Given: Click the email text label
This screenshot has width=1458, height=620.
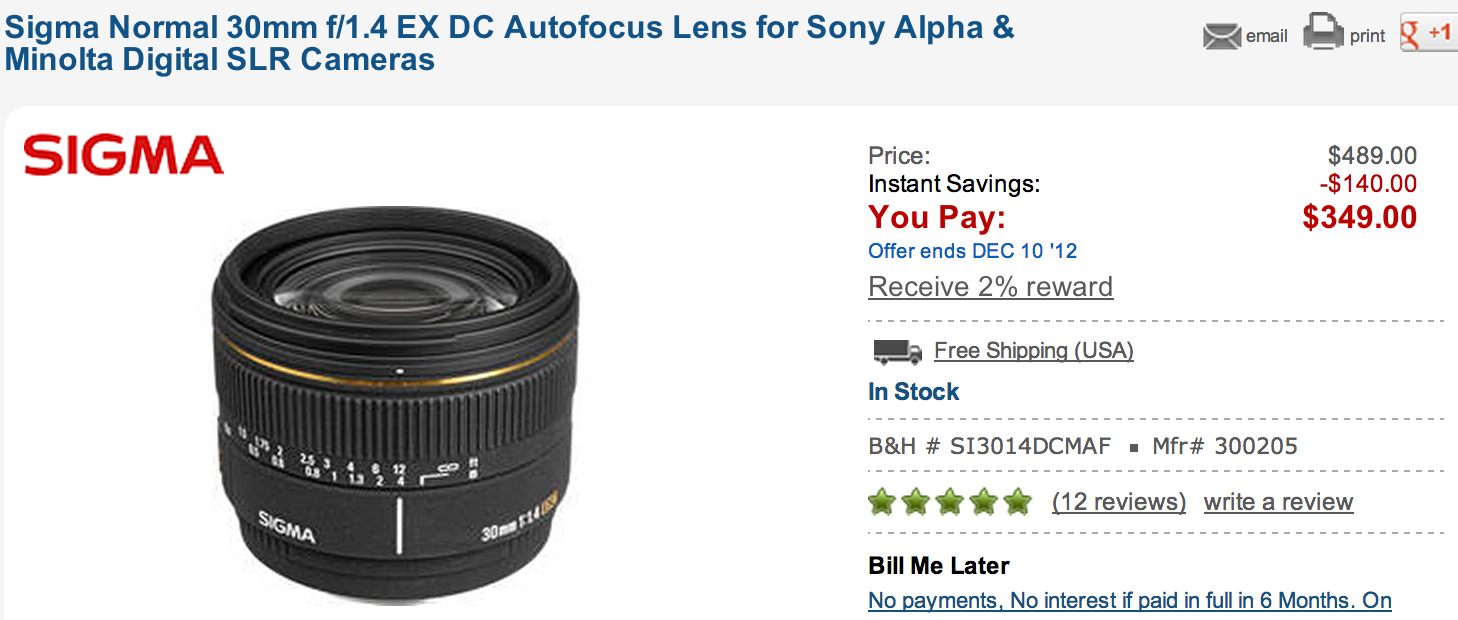Looking at the screenshot, I should coord(1267,36).
